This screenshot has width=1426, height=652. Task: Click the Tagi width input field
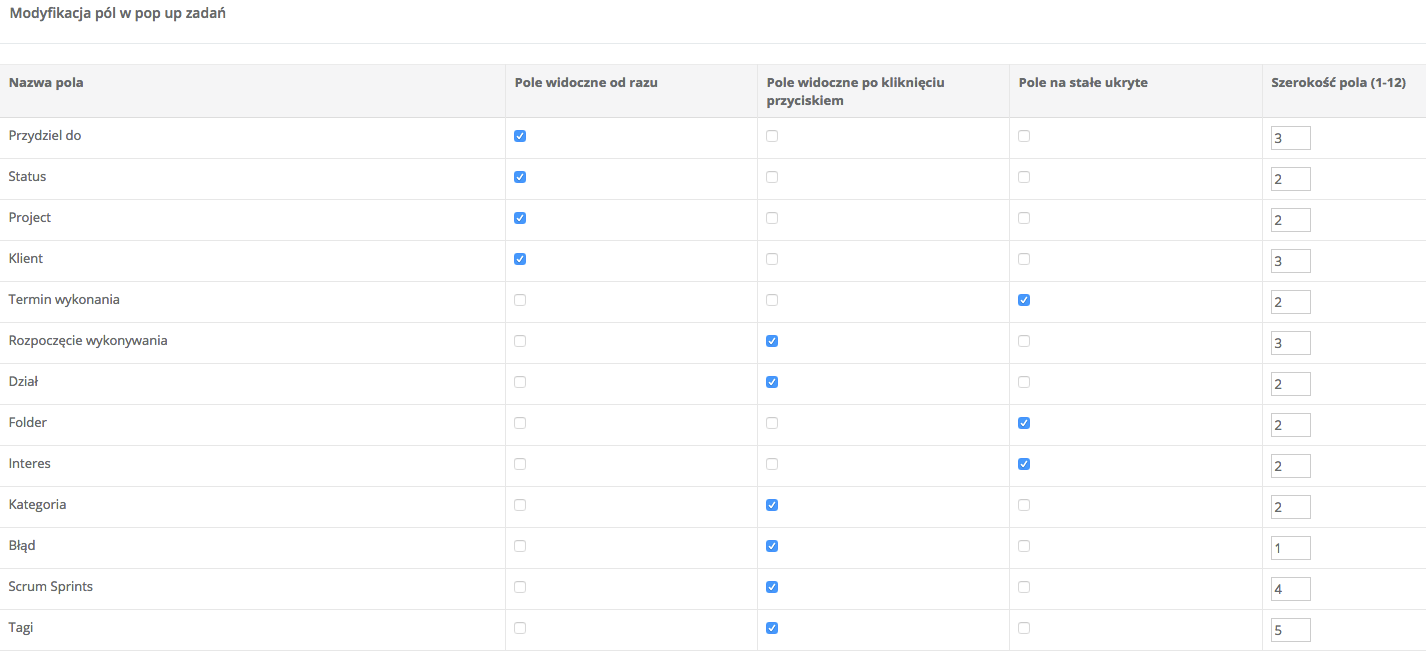1290,630
